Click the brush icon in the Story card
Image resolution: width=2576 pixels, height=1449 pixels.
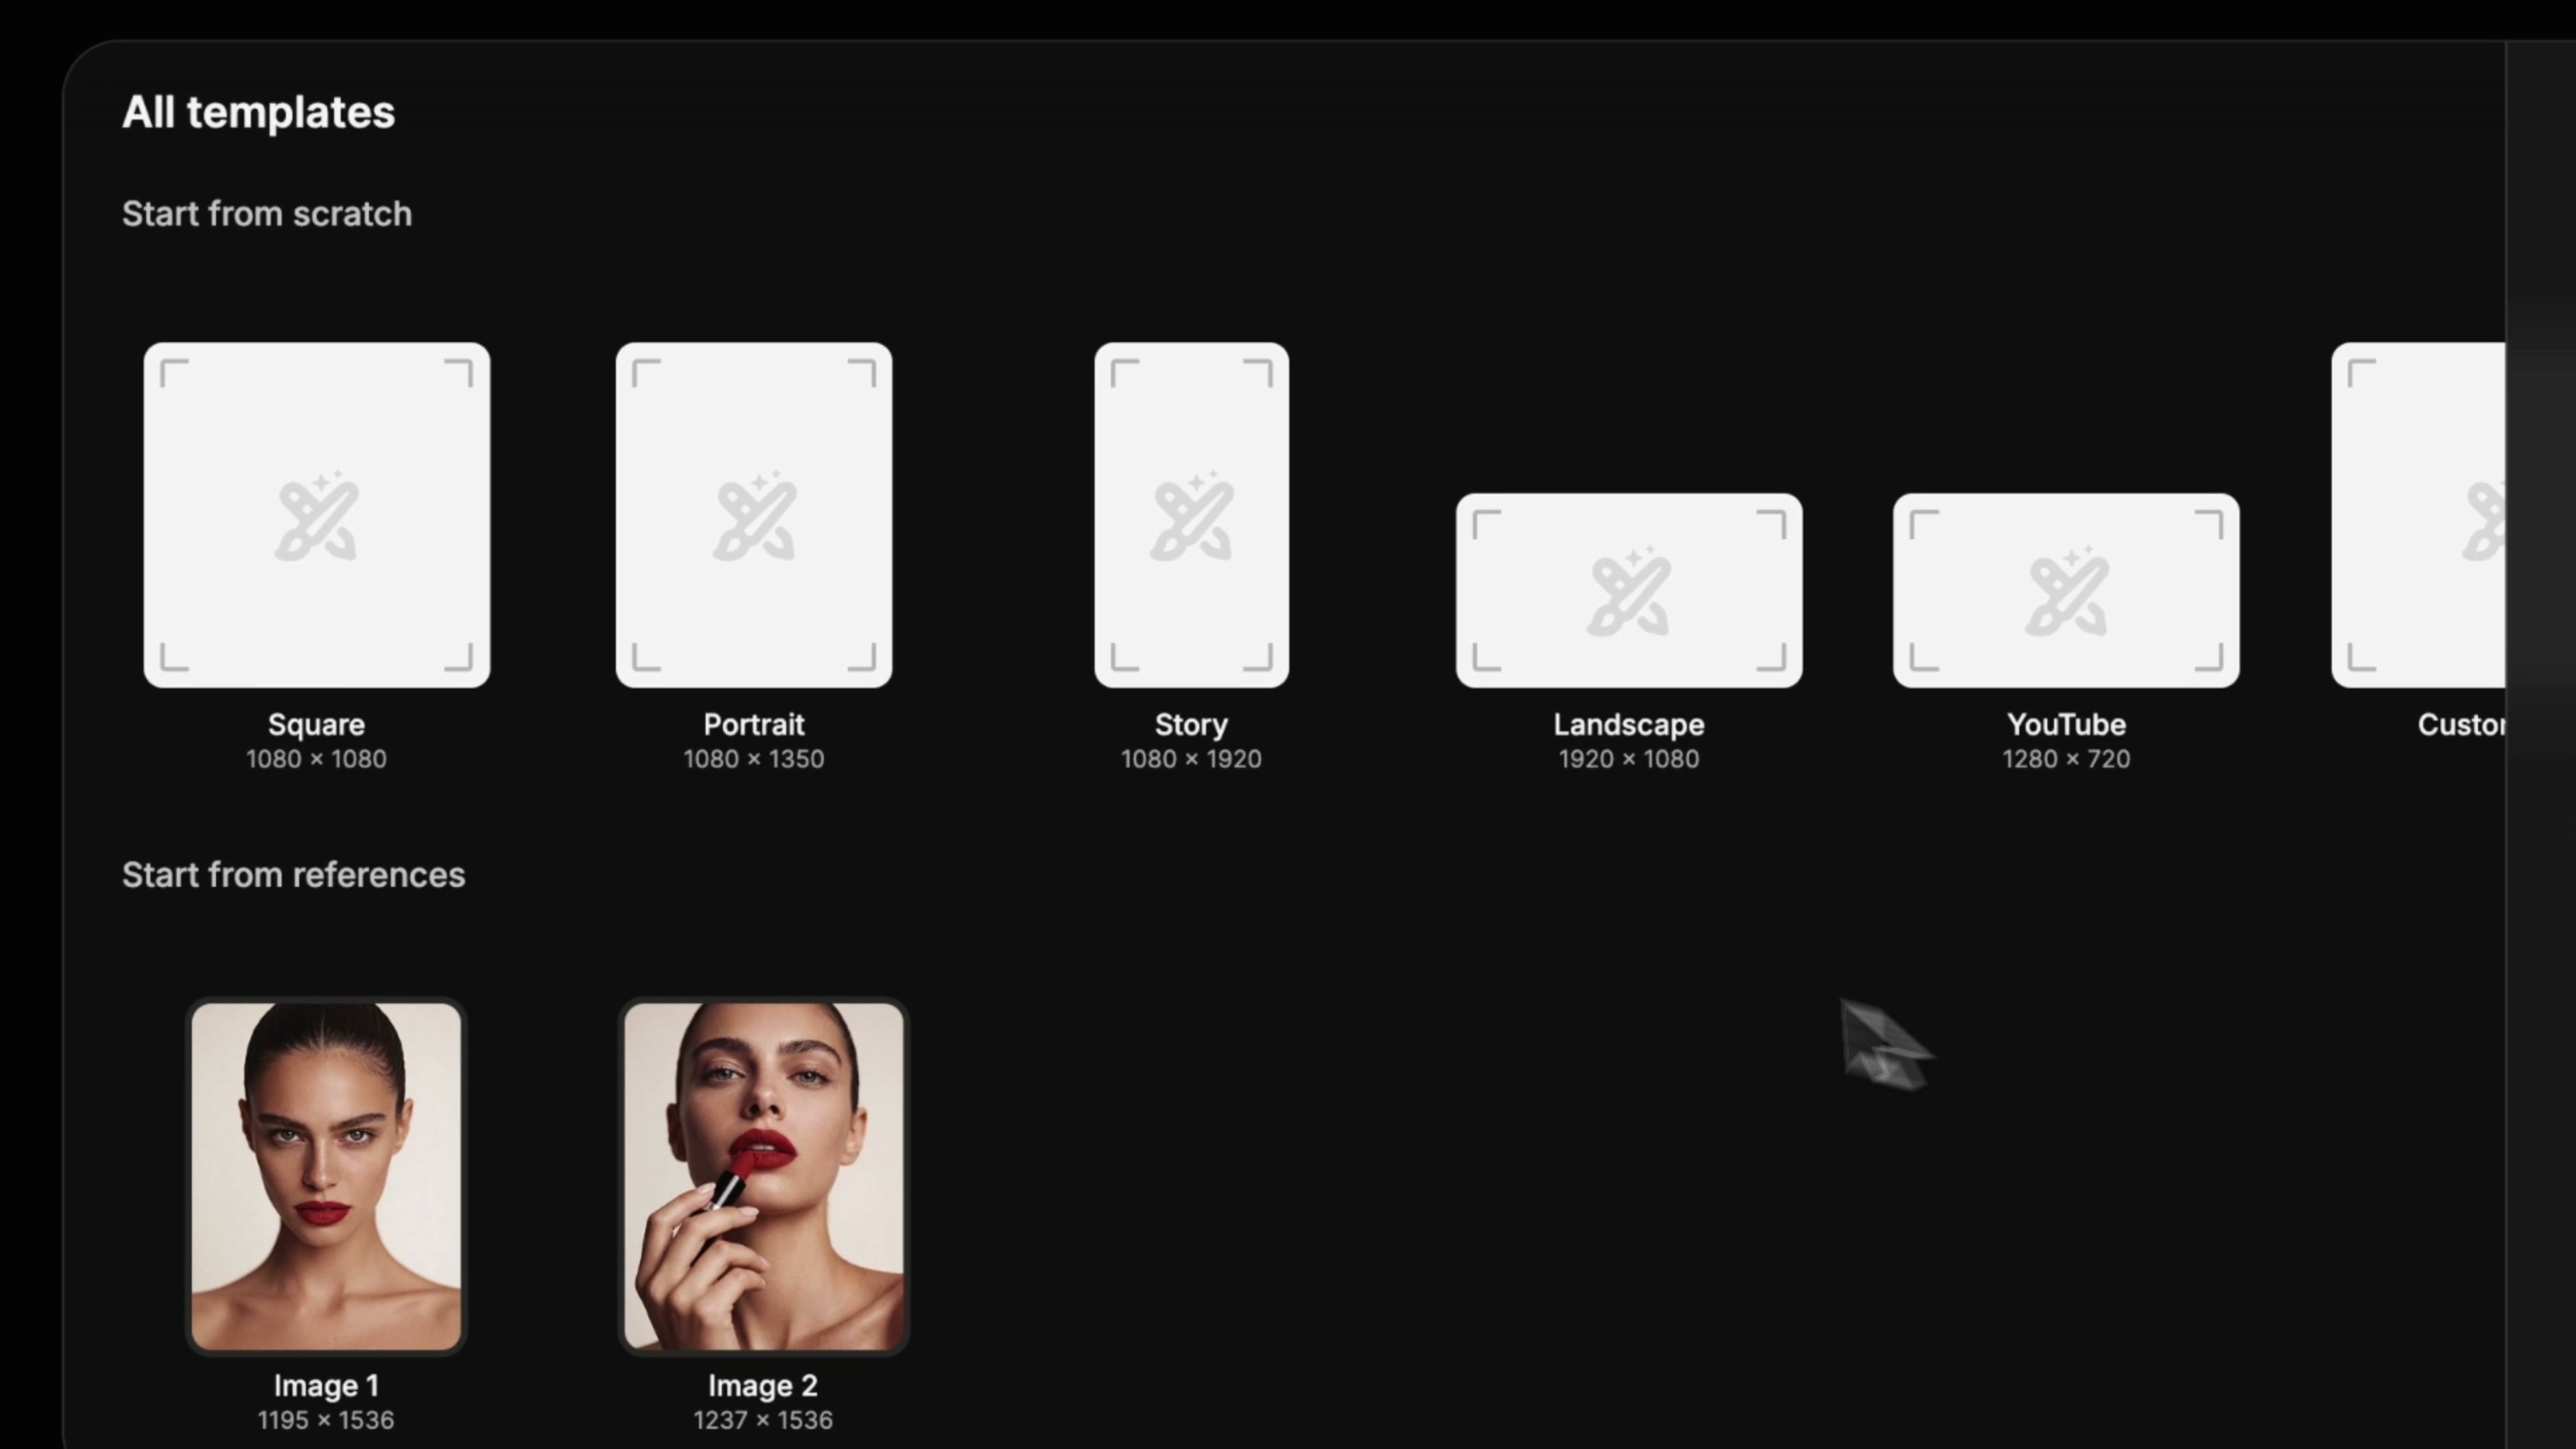coord(1191,516)
